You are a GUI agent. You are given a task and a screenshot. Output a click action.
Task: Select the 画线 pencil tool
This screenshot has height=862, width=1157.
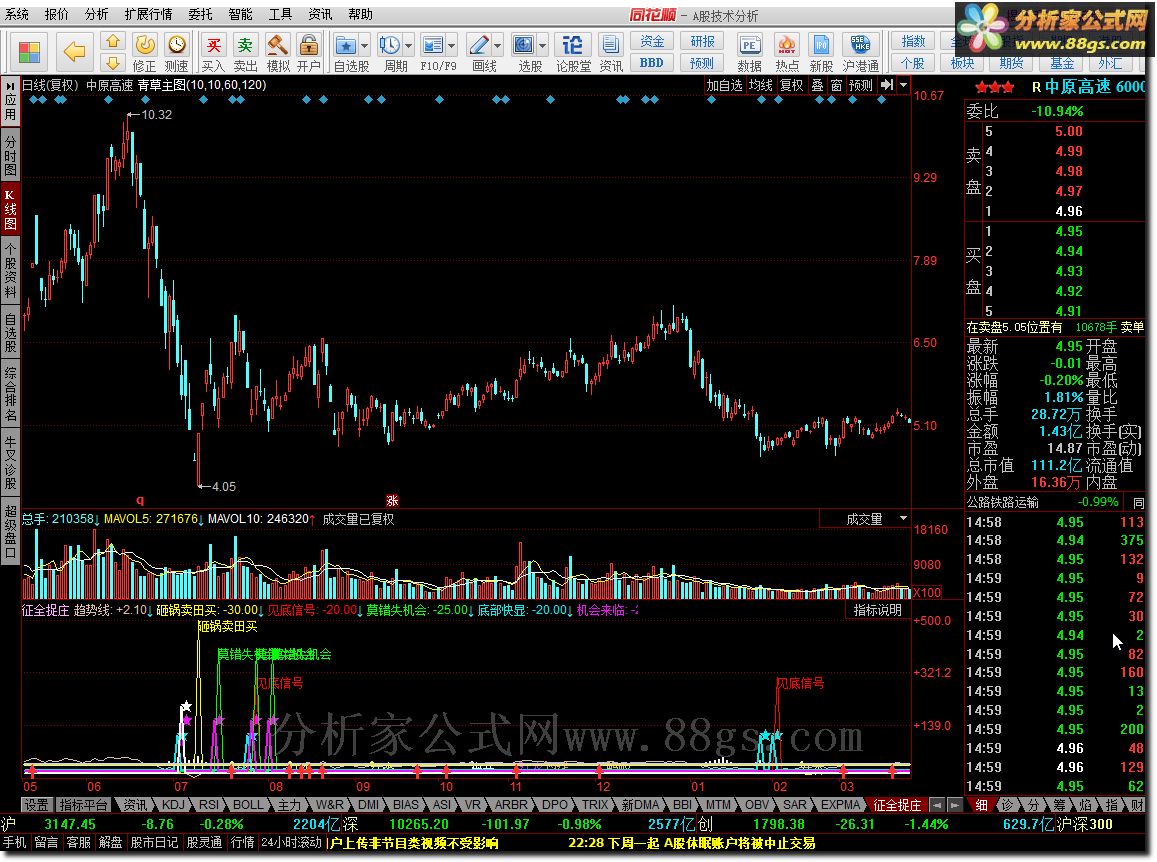pyautogui.click(x=479, y=46)
